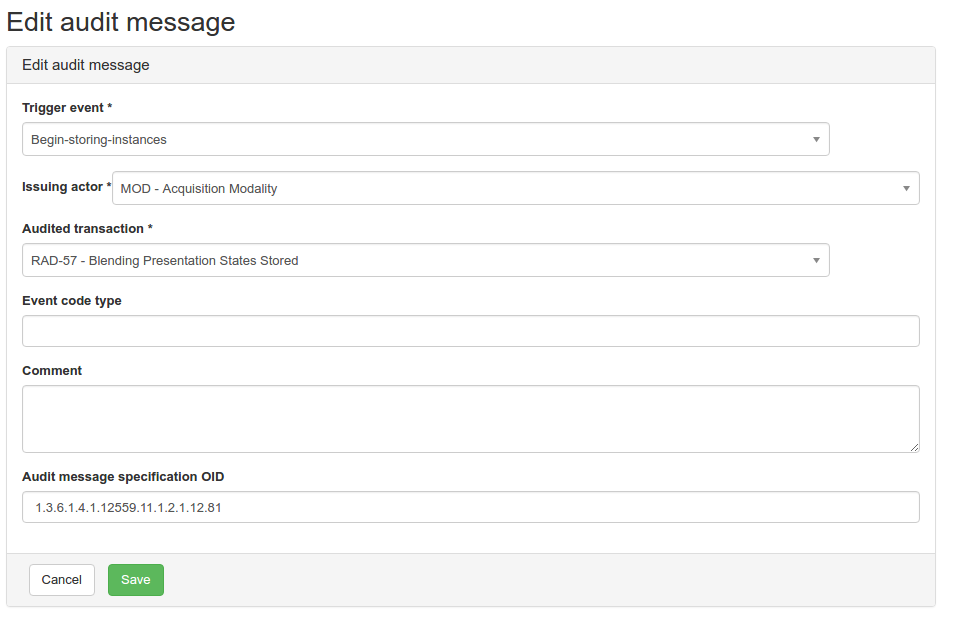Click the Audit message specification OID field

click(x=470, y=507)
